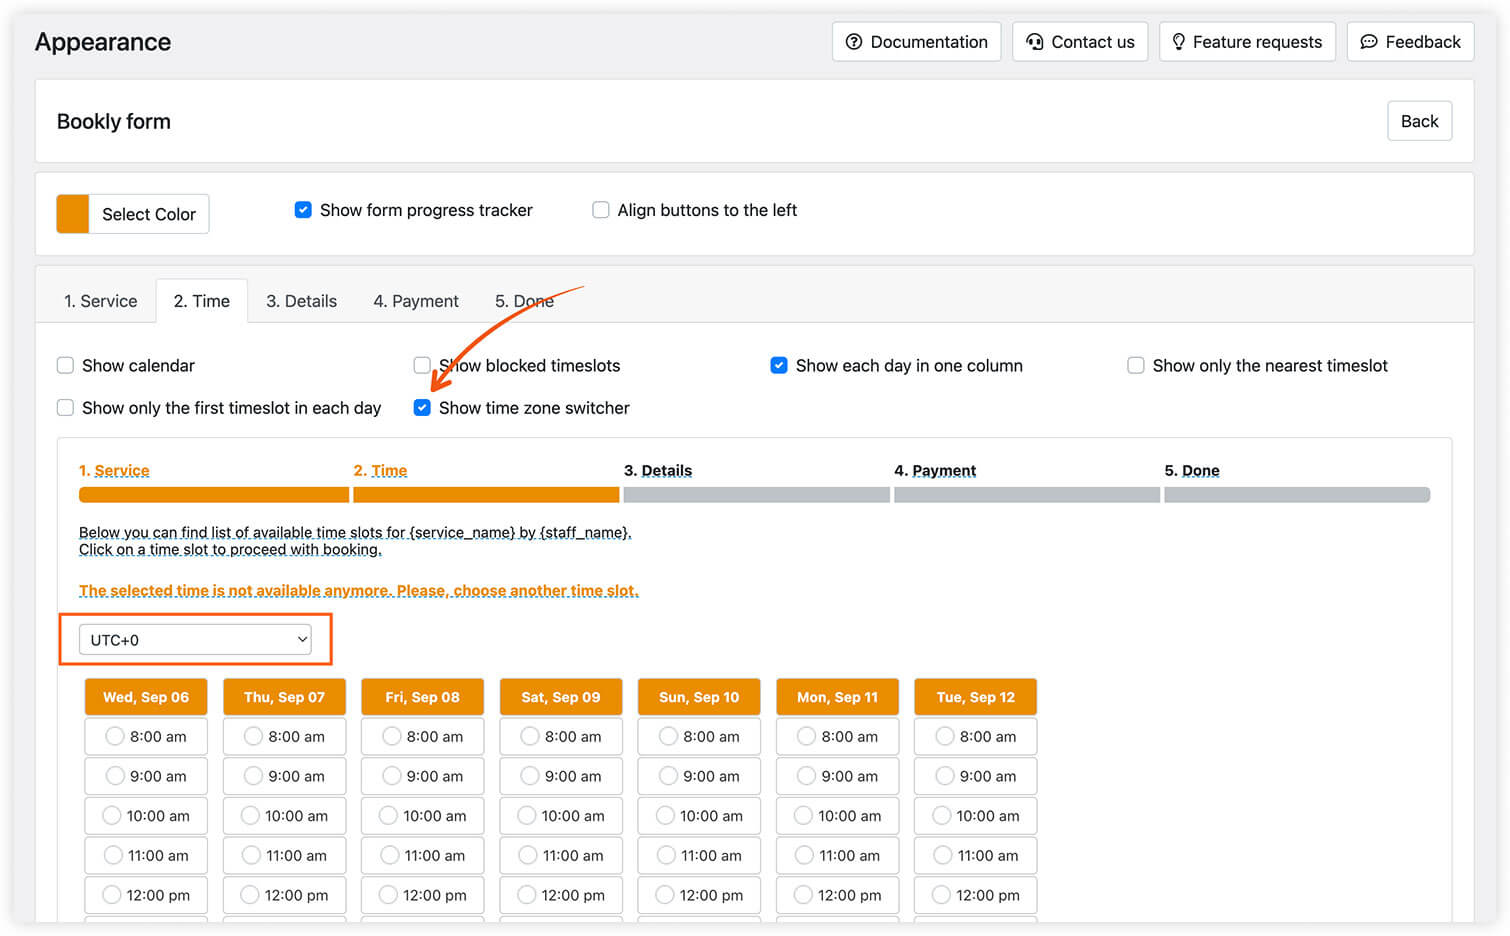Enable the Show calendar checkbox

point(65,365)
